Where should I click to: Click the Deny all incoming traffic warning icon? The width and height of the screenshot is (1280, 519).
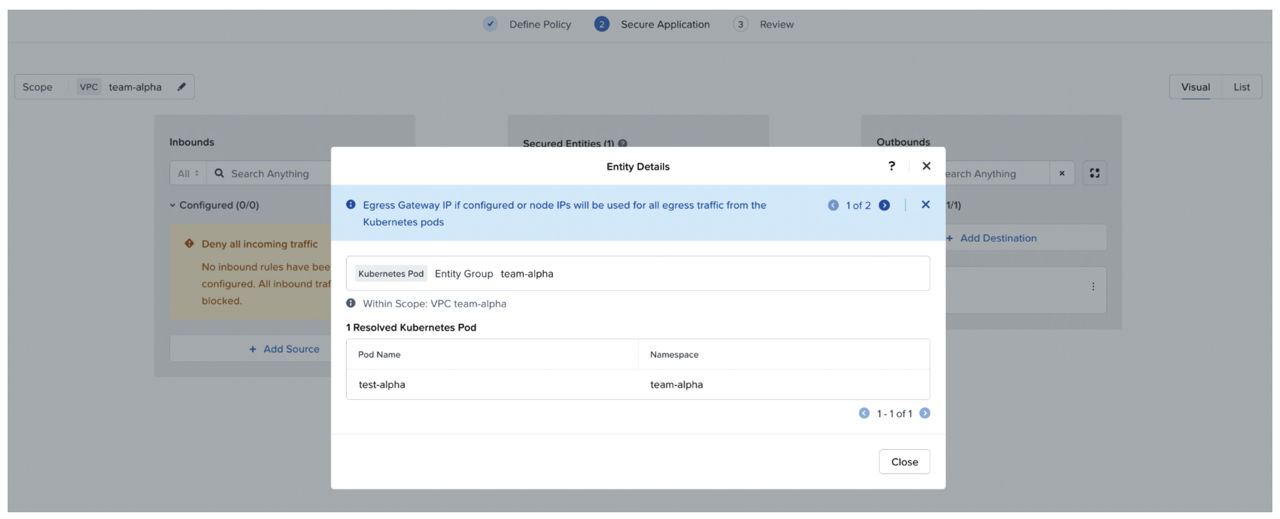pyautogui.click(x=189, y=244)
